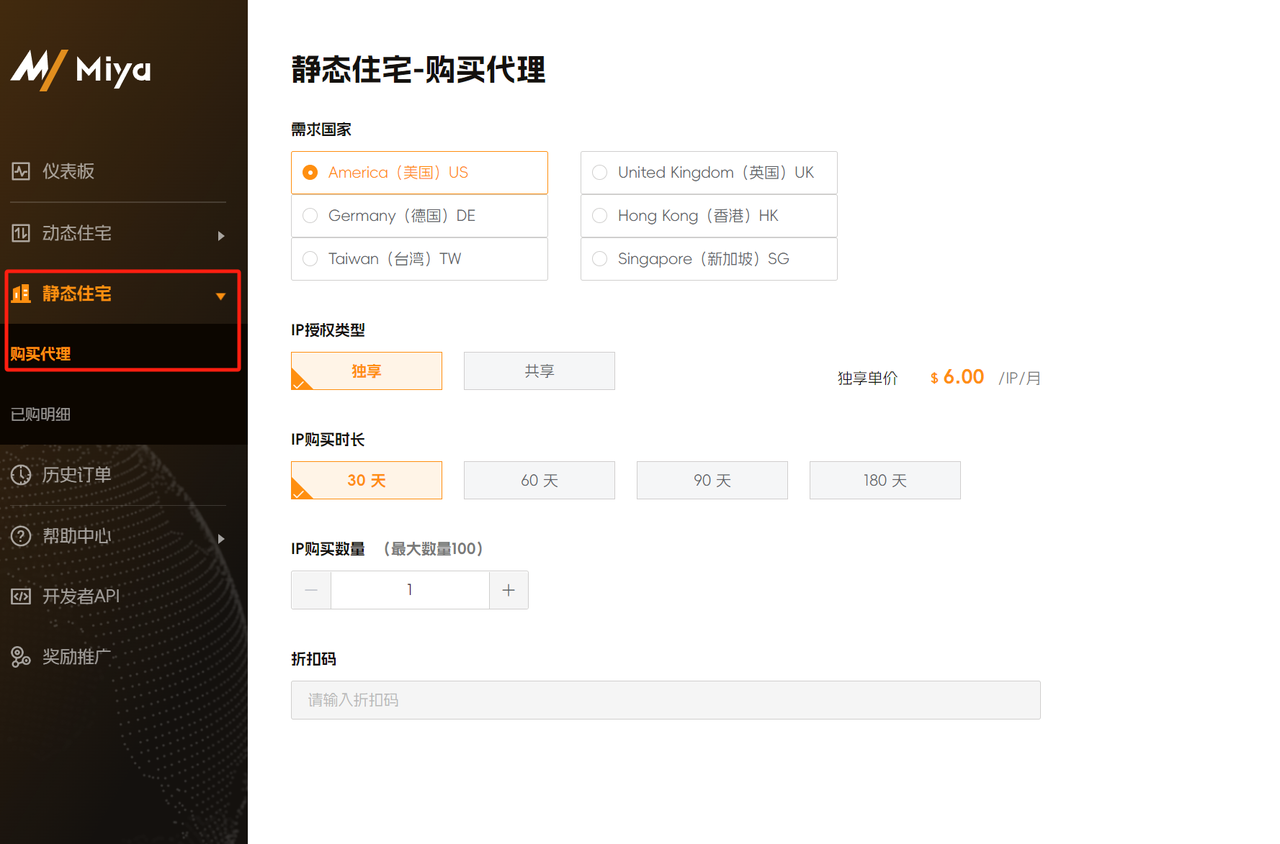This screenshot has height=844, width=1280.
Task: Select America (美国) US radio option
Action: click(x=419, y=172)
